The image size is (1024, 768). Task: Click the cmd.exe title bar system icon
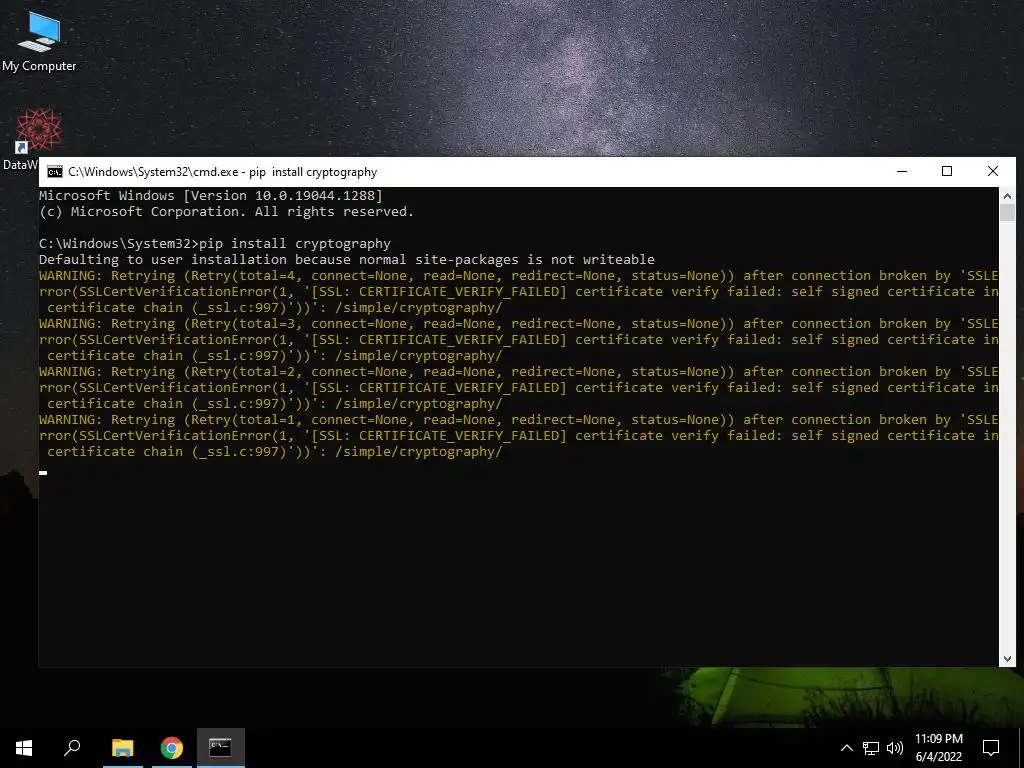55,172
